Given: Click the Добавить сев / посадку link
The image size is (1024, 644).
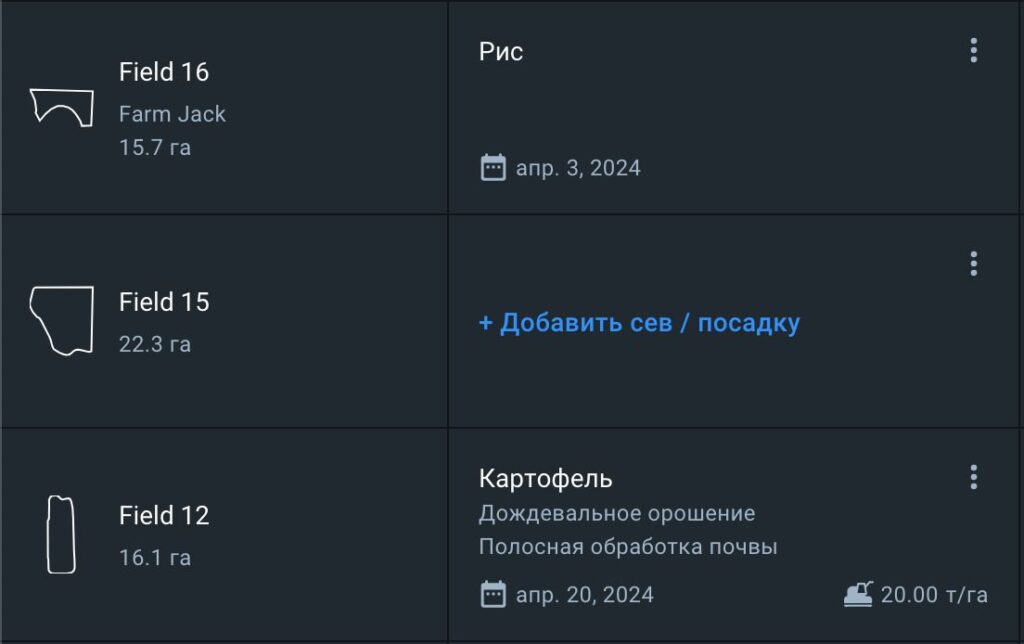Looking at the screenshot, I should coord(639,323).
